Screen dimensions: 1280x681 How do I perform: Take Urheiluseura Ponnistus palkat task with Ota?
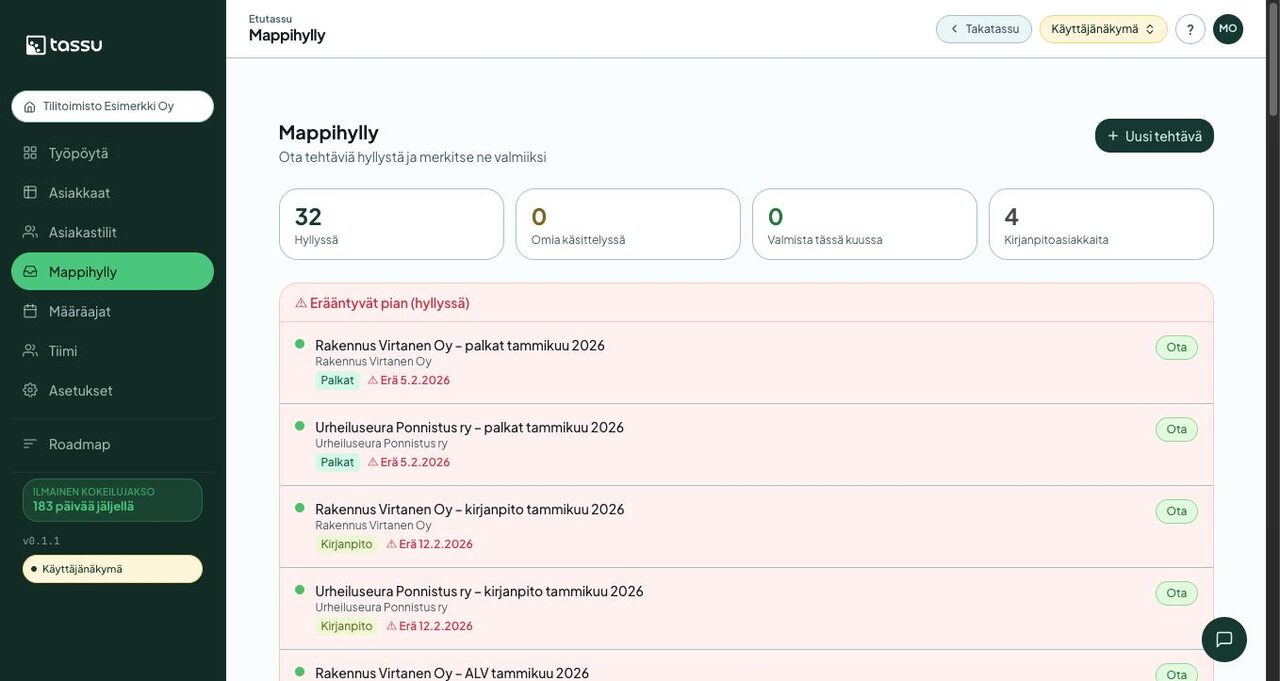(x=1176, y=429)
